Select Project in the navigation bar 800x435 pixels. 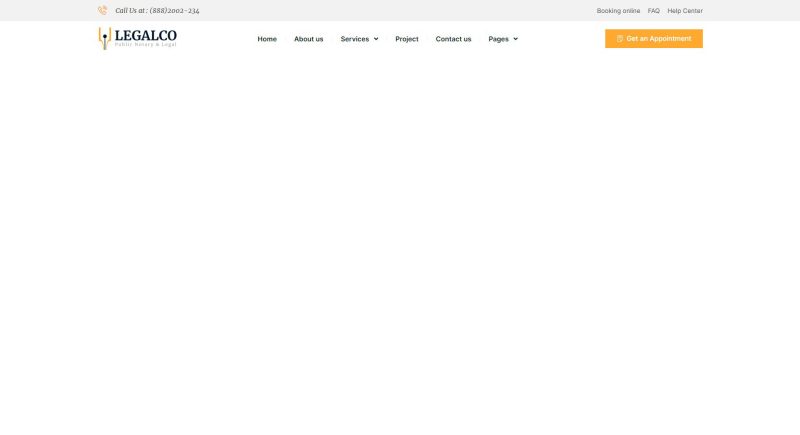click(x=407, y=39)
